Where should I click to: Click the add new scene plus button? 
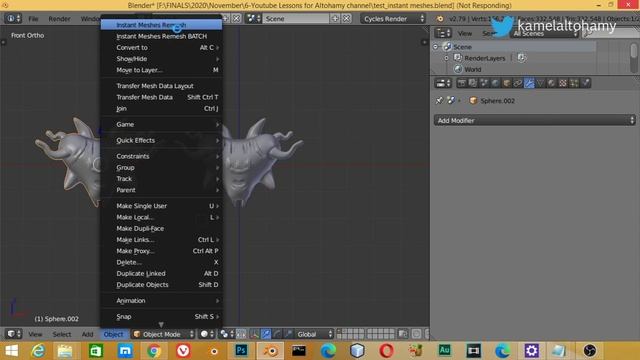tap(335, 19)
